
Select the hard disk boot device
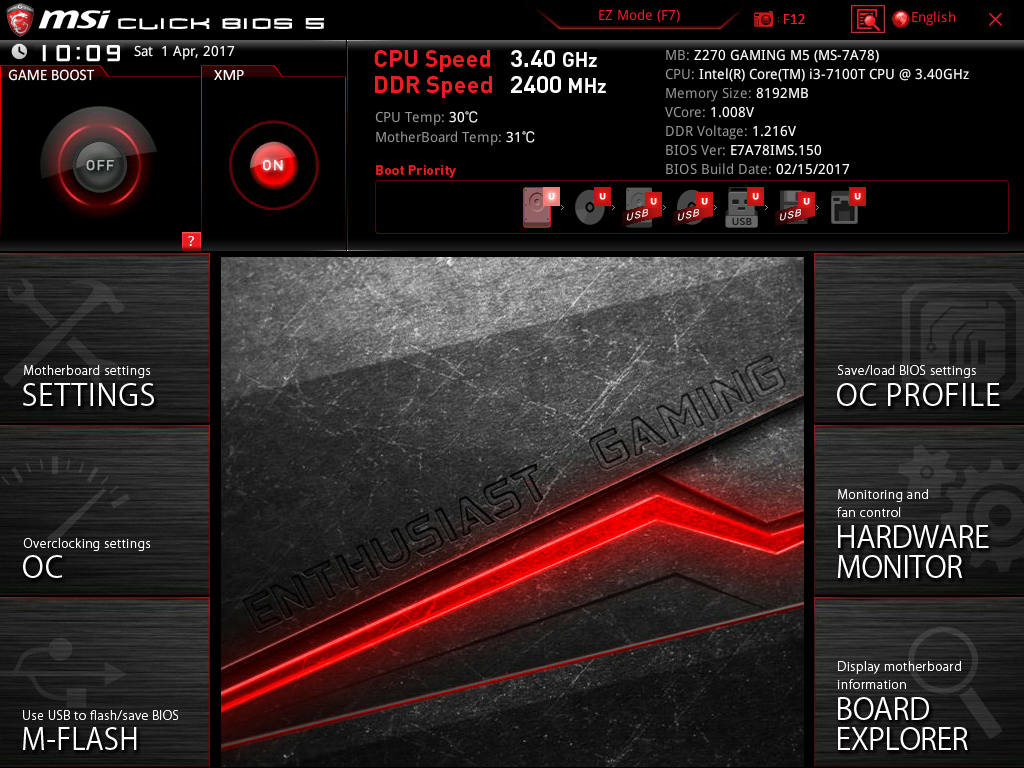(541, 207)
